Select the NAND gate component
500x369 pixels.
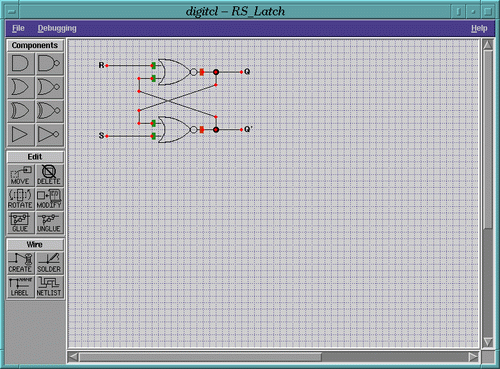point(49,63)
